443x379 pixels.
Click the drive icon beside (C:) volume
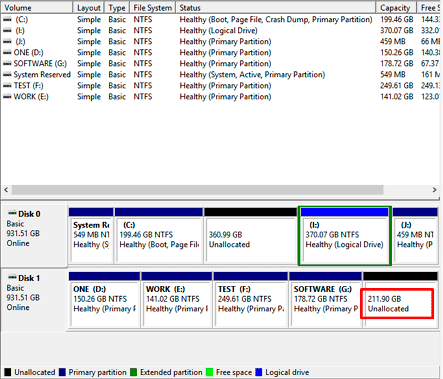[x=7, y=20]
